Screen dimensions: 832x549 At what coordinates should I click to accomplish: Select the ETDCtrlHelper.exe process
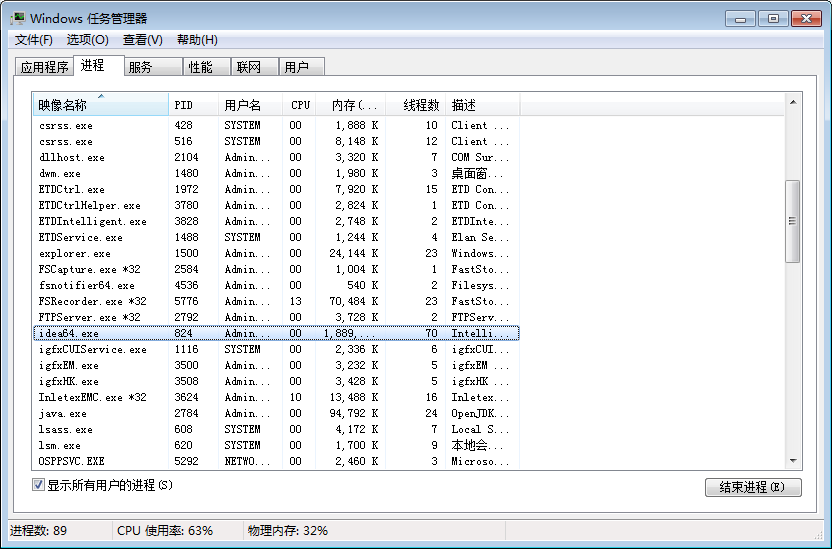[276, 205]
